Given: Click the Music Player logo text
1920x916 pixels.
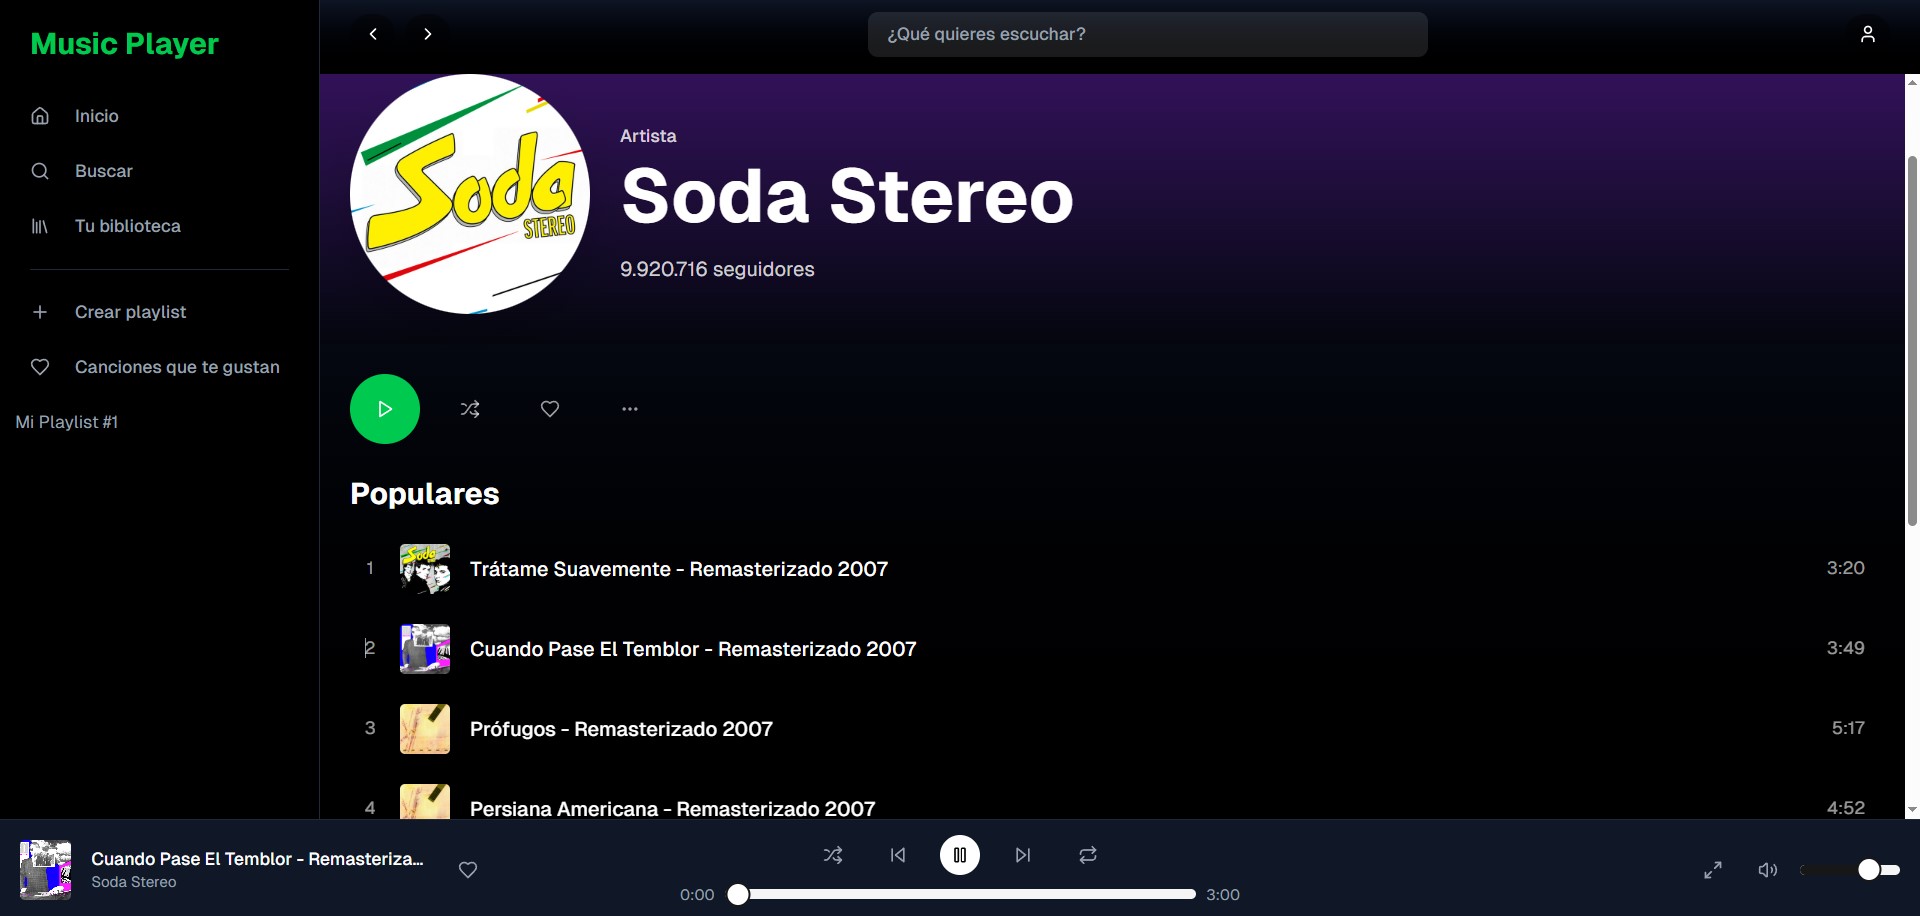Looking at the screenshot, I should tap(124, 44).
